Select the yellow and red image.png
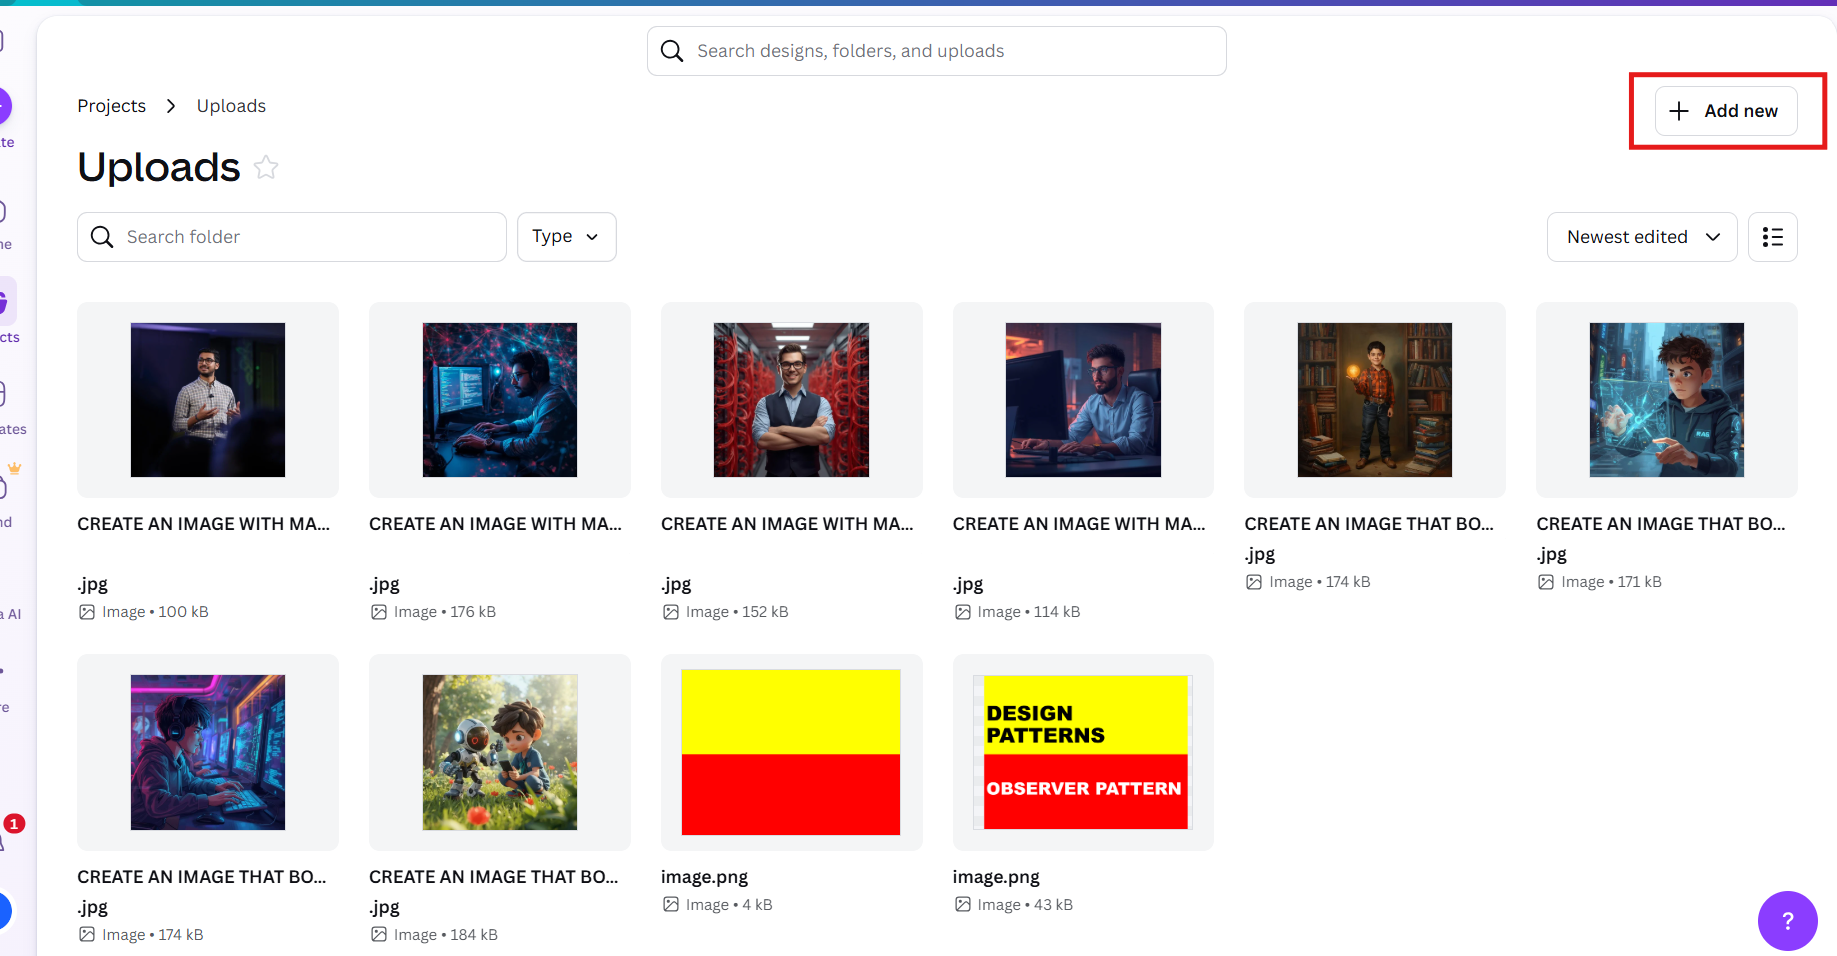This screenshot has width=1837, height=956. click(791, 752)
